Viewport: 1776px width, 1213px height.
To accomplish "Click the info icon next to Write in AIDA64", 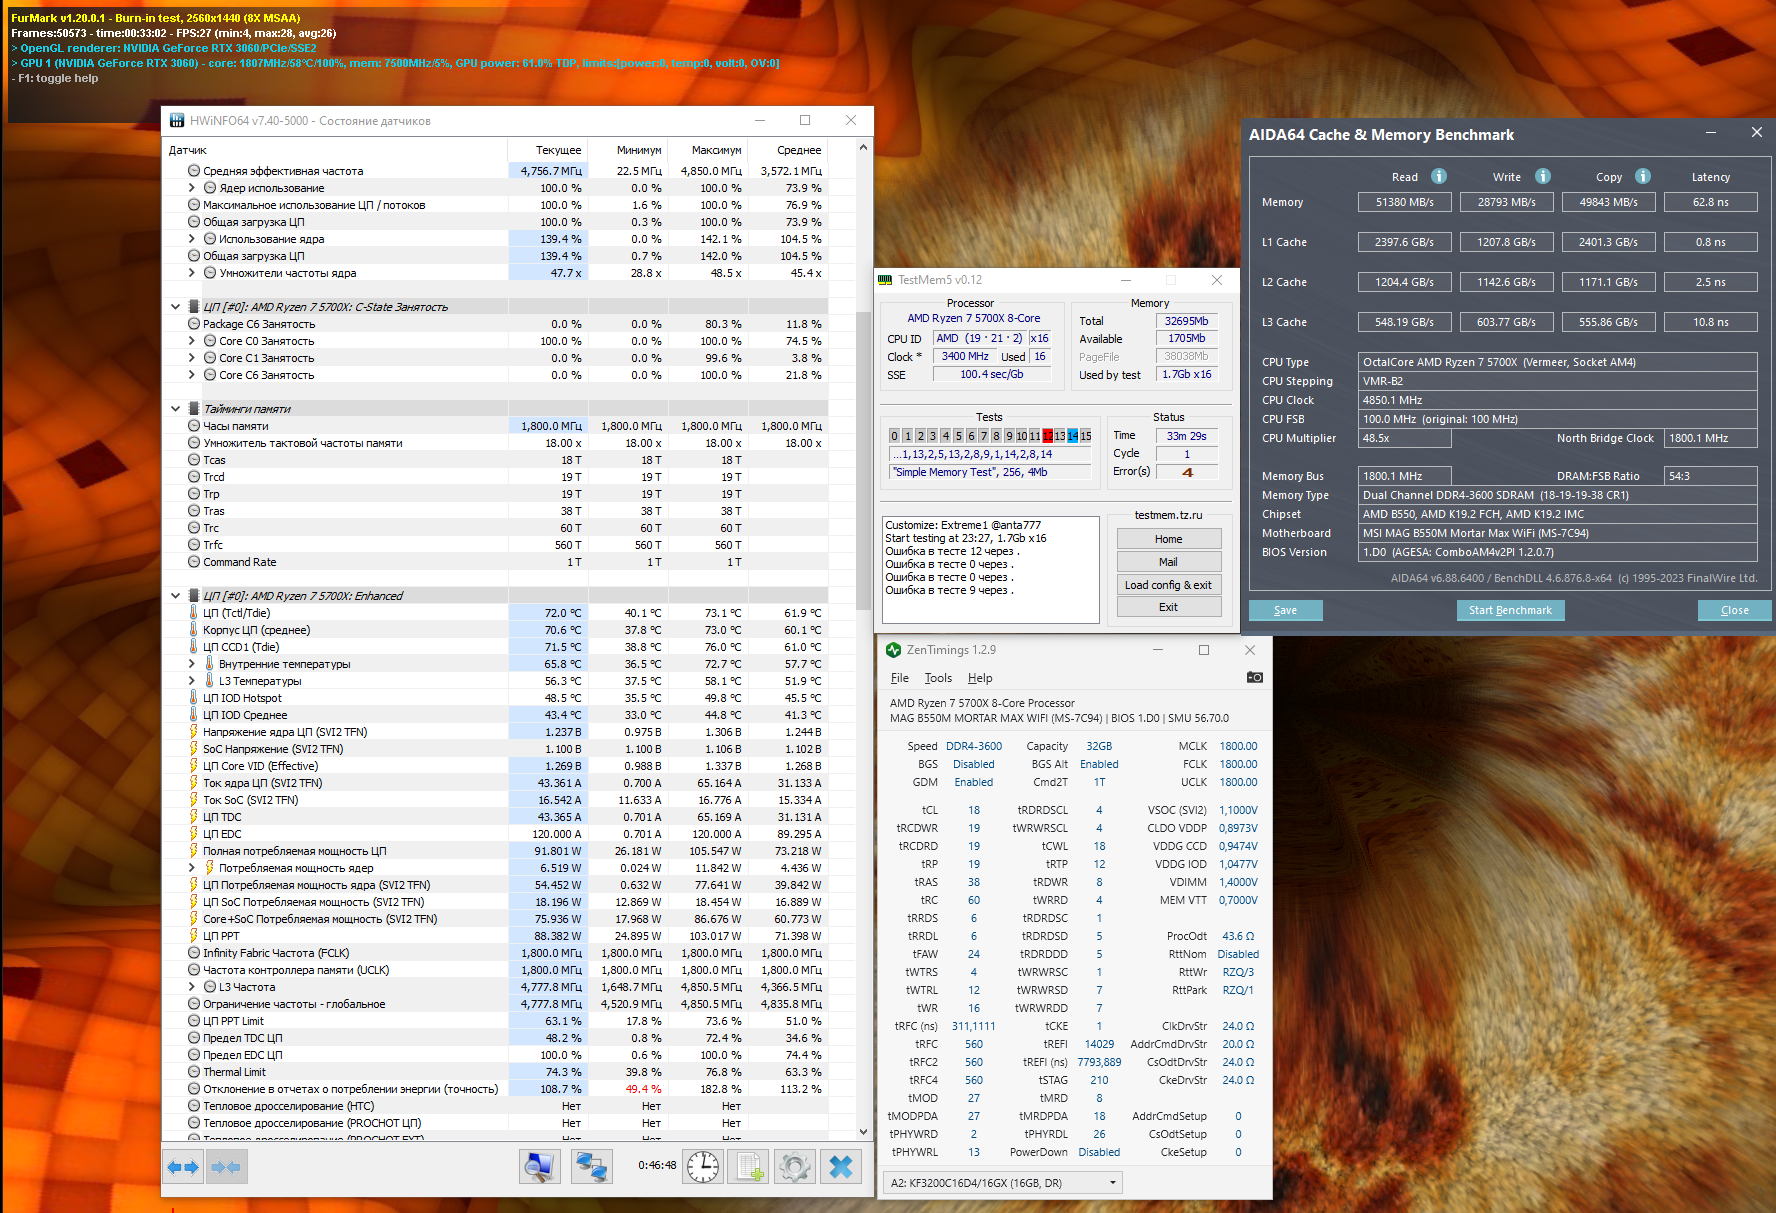I will pos(1543,176).
